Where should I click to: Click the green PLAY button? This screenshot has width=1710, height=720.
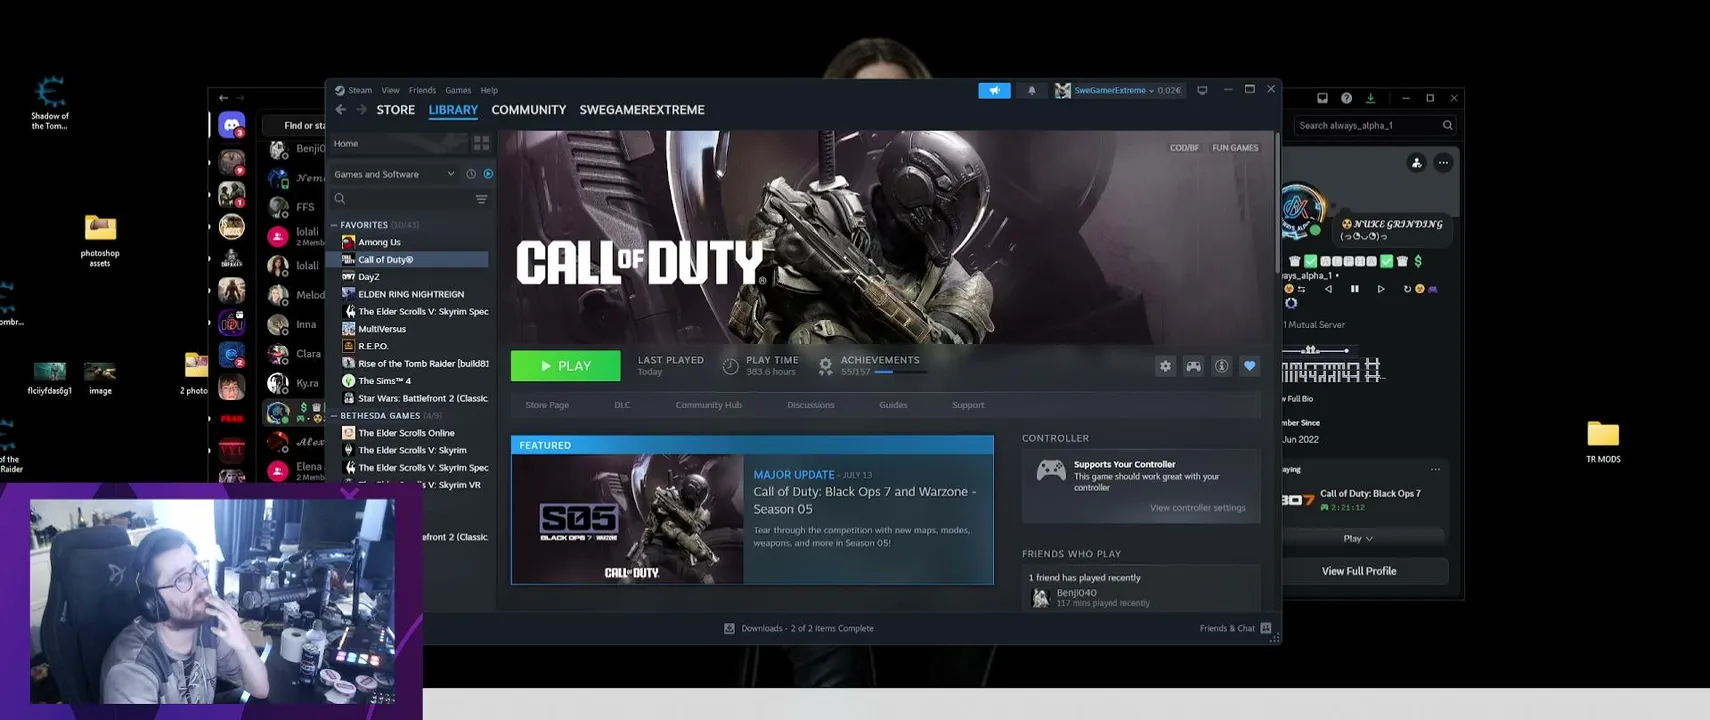click(566, 366)
